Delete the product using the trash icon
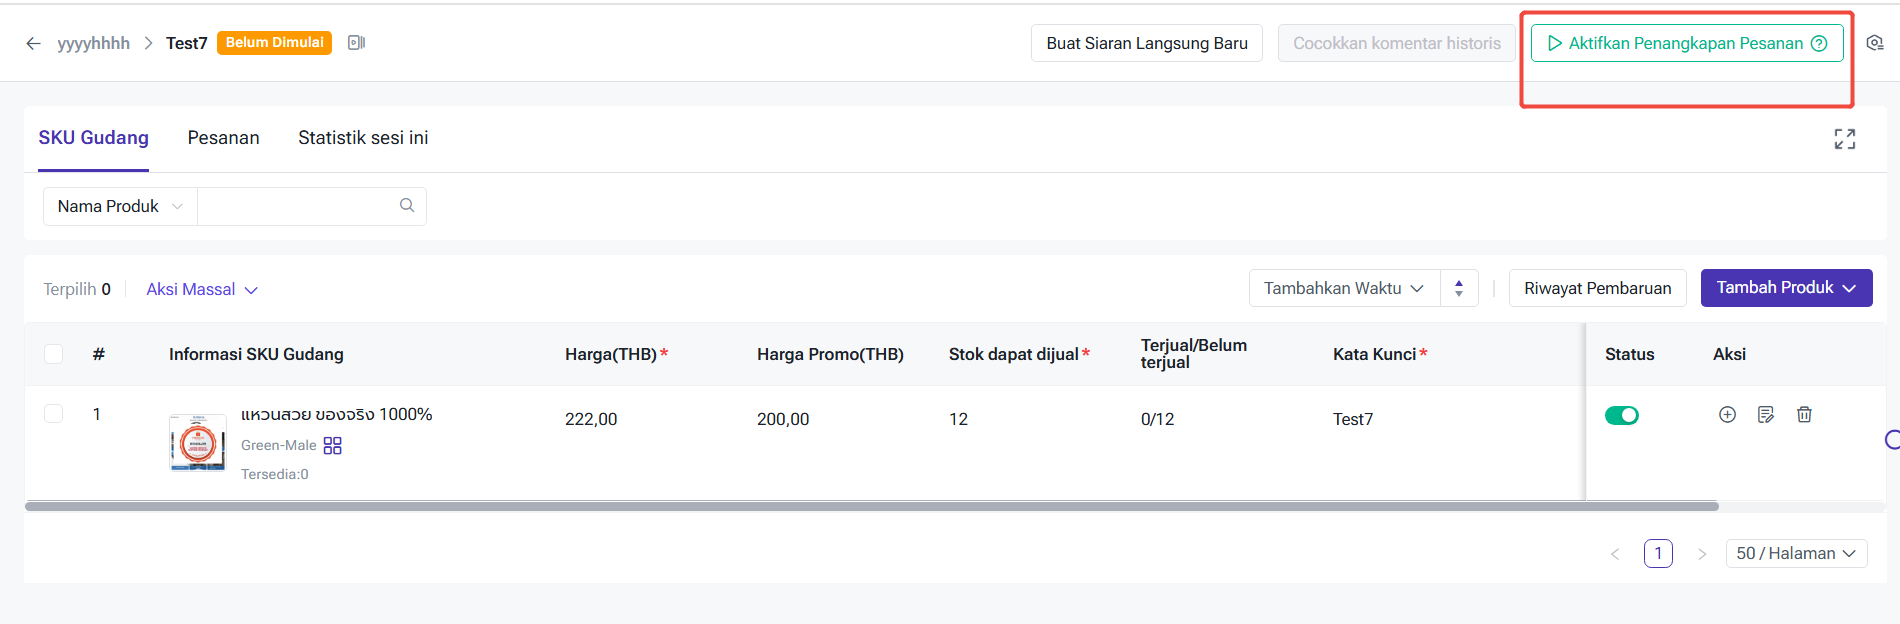The width and height of the screenshot is (1900, 624). [x=1804, y=414]
